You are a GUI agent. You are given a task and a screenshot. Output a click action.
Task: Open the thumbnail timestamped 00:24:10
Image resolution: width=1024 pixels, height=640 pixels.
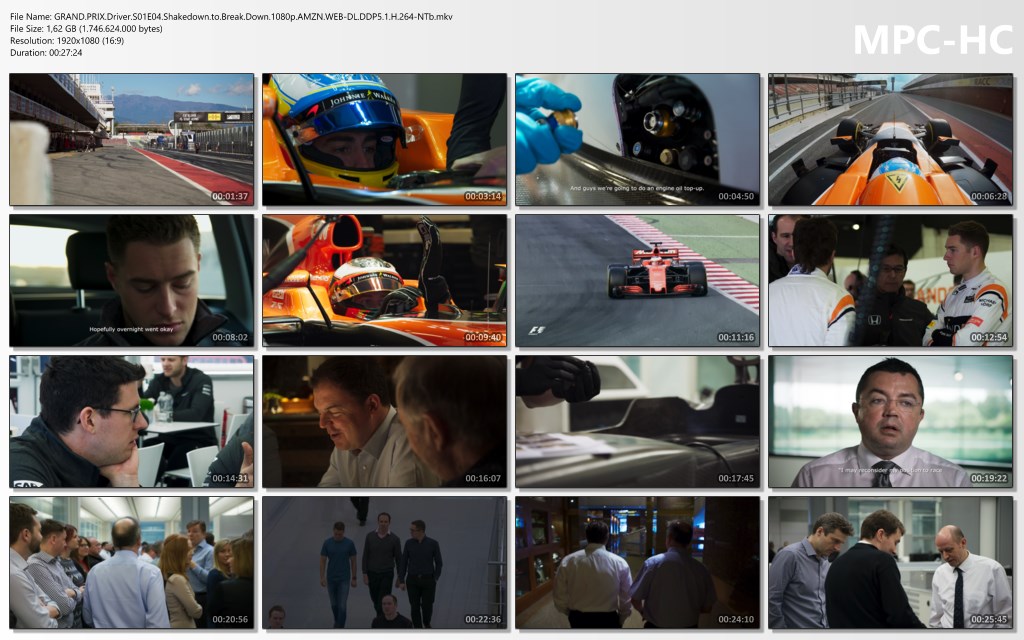coord(637,562)
